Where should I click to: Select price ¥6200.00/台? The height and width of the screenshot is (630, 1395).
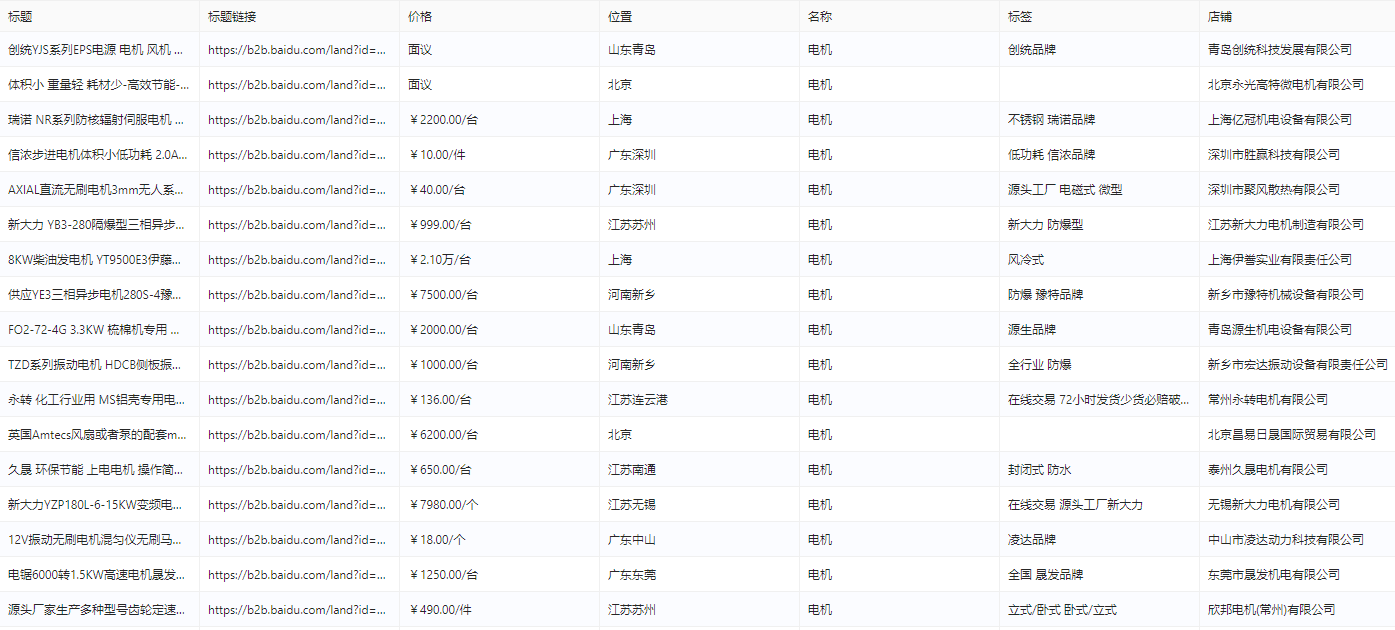pos(443,435)
